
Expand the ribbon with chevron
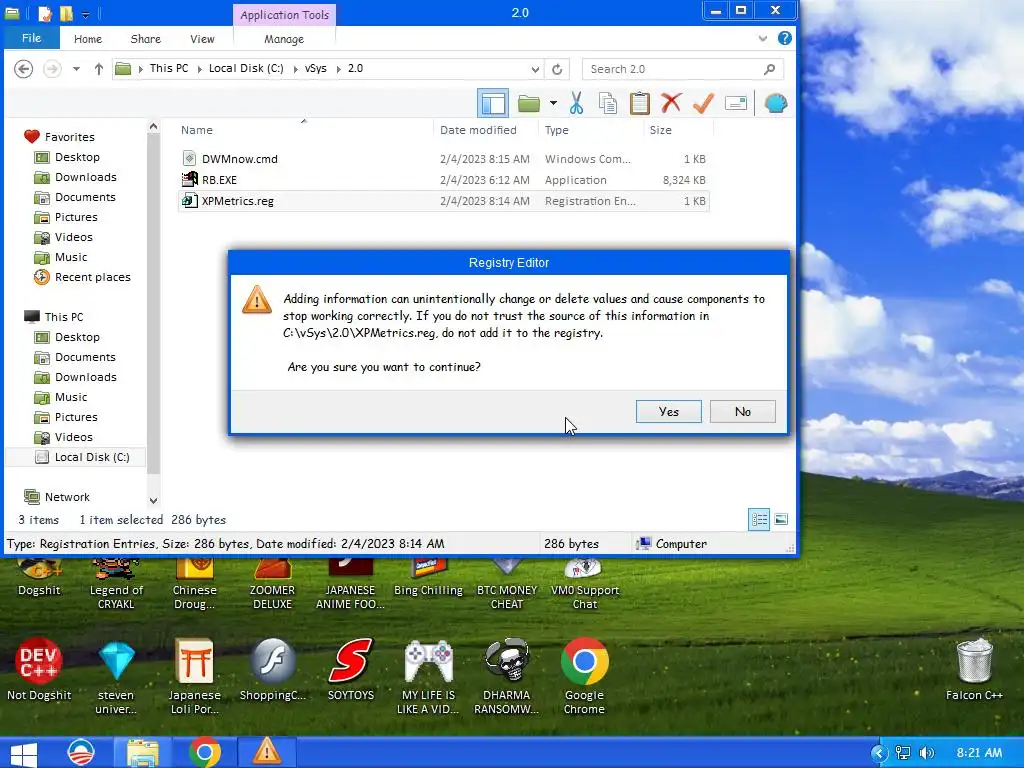pyautogui.click(x=763, y=39)
